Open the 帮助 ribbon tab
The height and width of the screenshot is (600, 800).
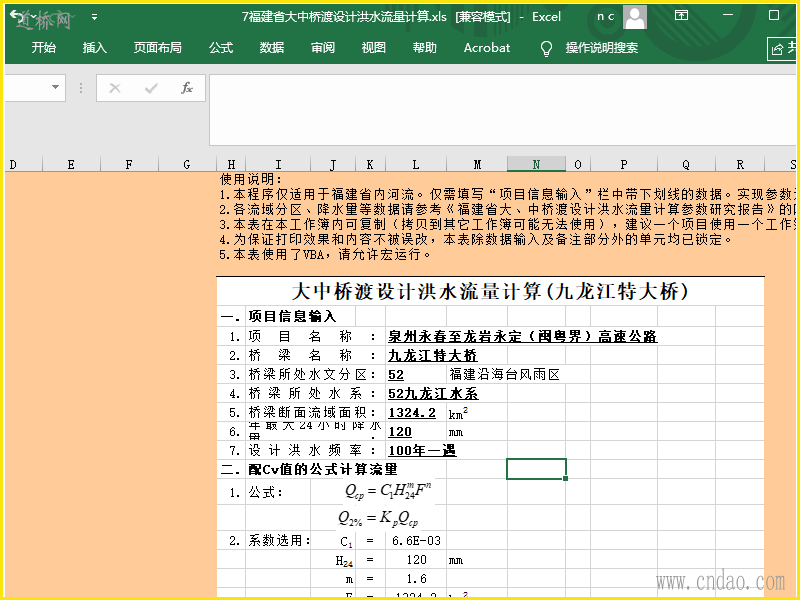pyautogui.click(x=424, y=48)
